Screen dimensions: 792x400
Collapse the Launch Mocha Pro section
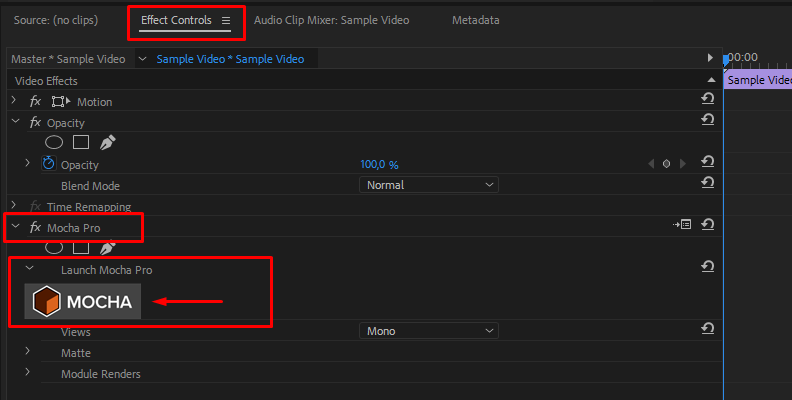[x=29, y=268]
